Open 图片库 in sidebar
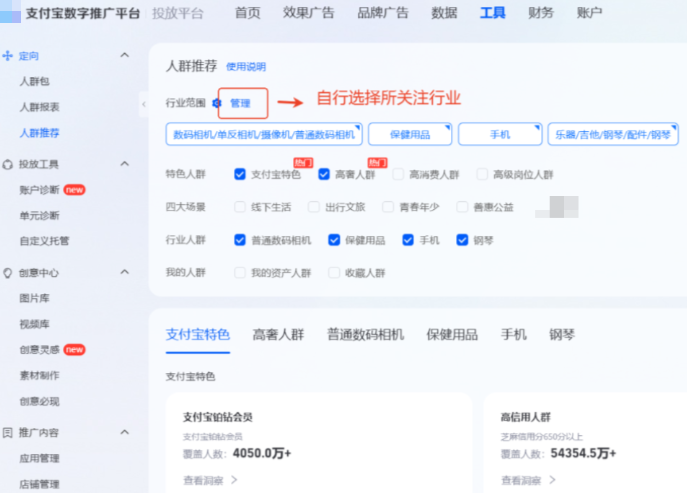Image resolution: width=687 pixels, height=493 pixels. coord(35,298)
